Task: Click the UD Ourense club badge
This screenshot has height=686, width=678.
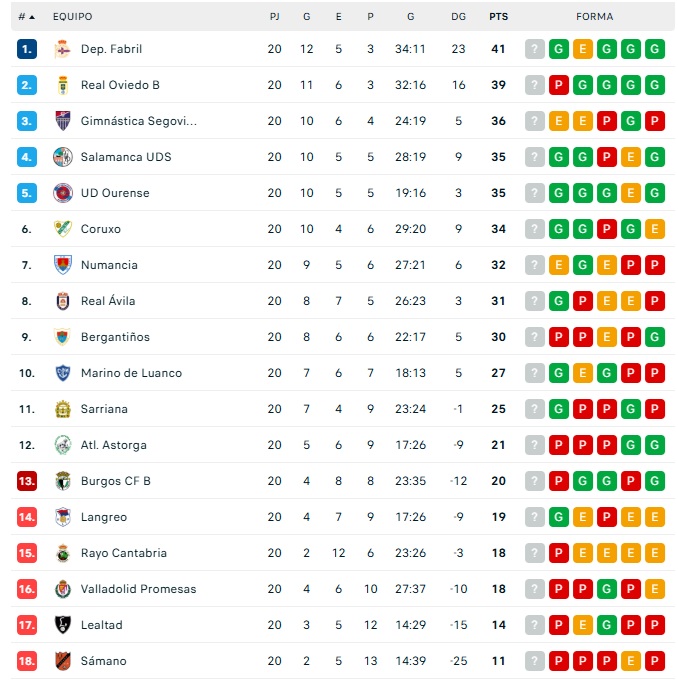Action: tap(63, 193)
